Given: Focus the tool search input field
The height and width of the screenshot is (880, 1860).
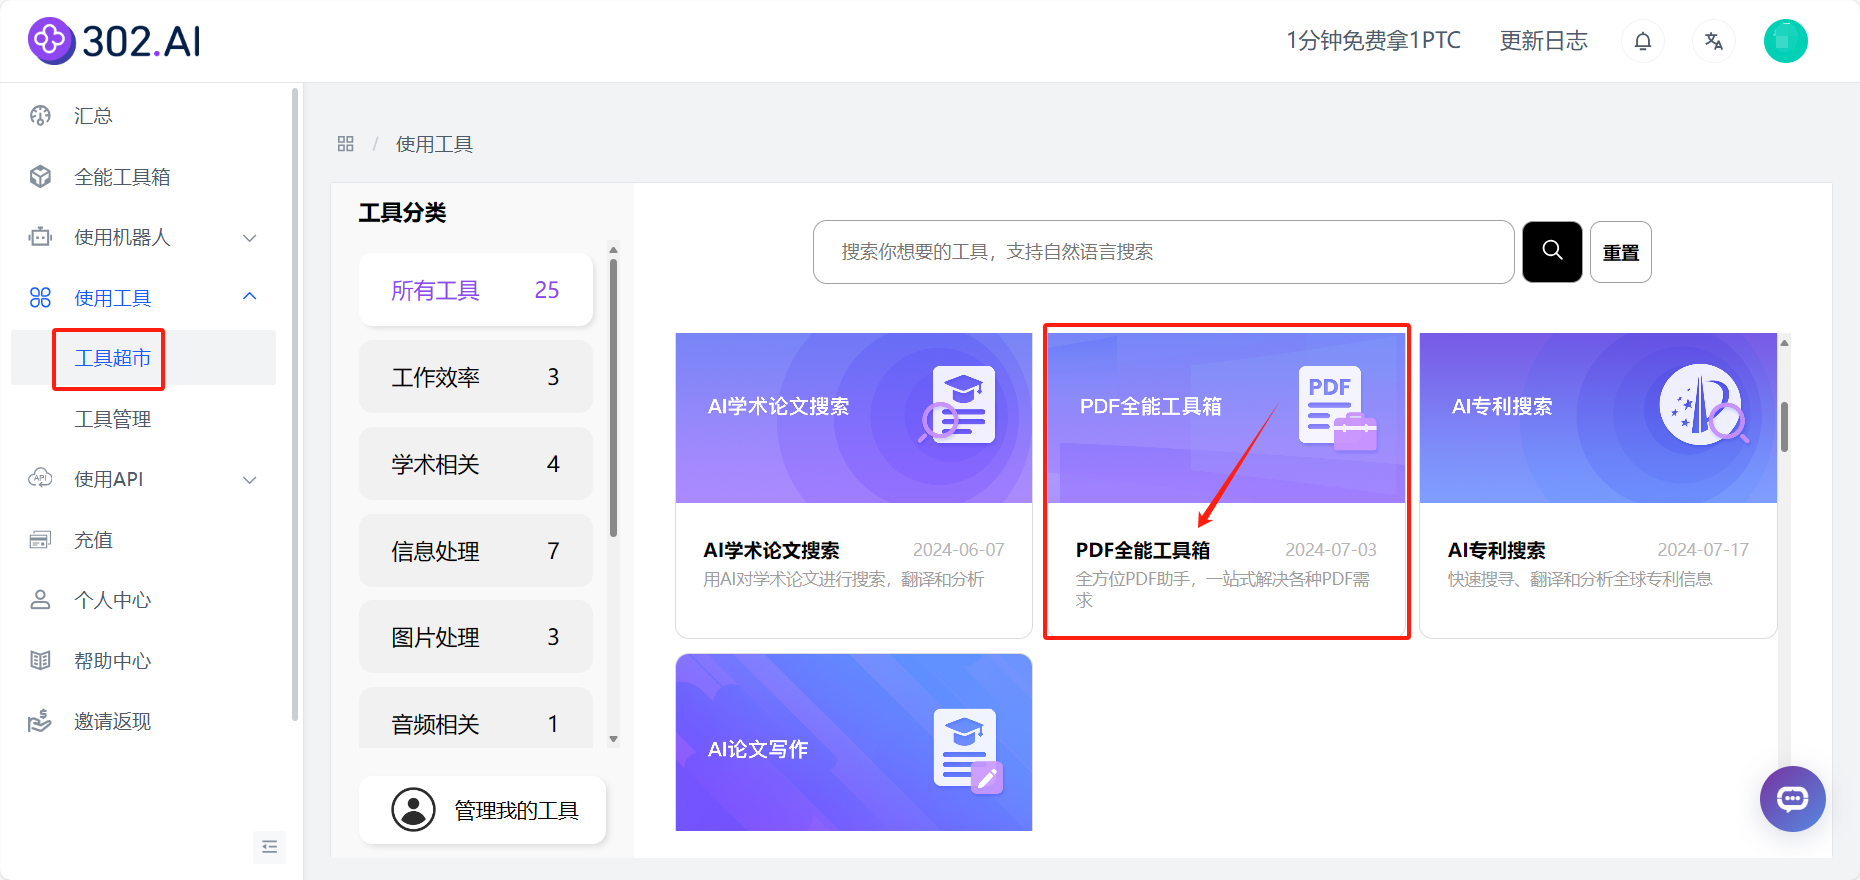Looking at the screenshot, I should (x=1163, y=252).
